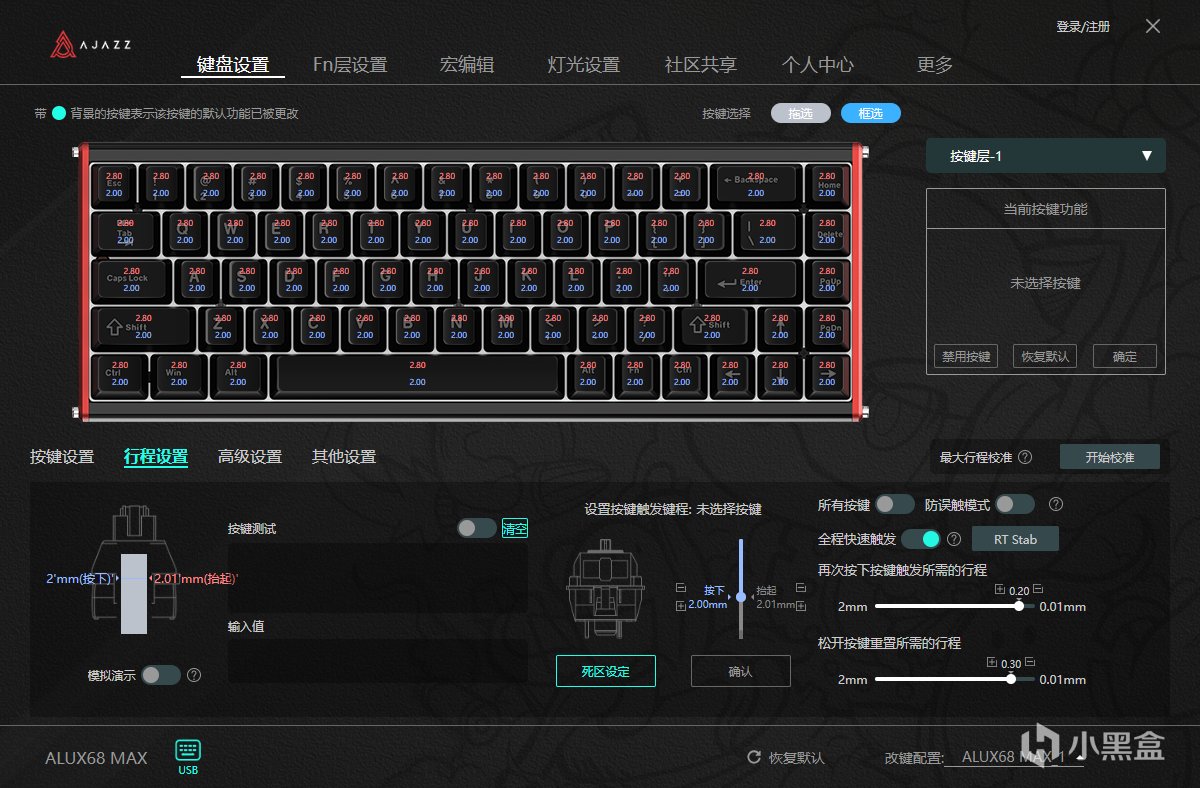Viewport: 1200px width, 788px height.
Task: Click the AJAZZ logo
Action: [91, 43]
